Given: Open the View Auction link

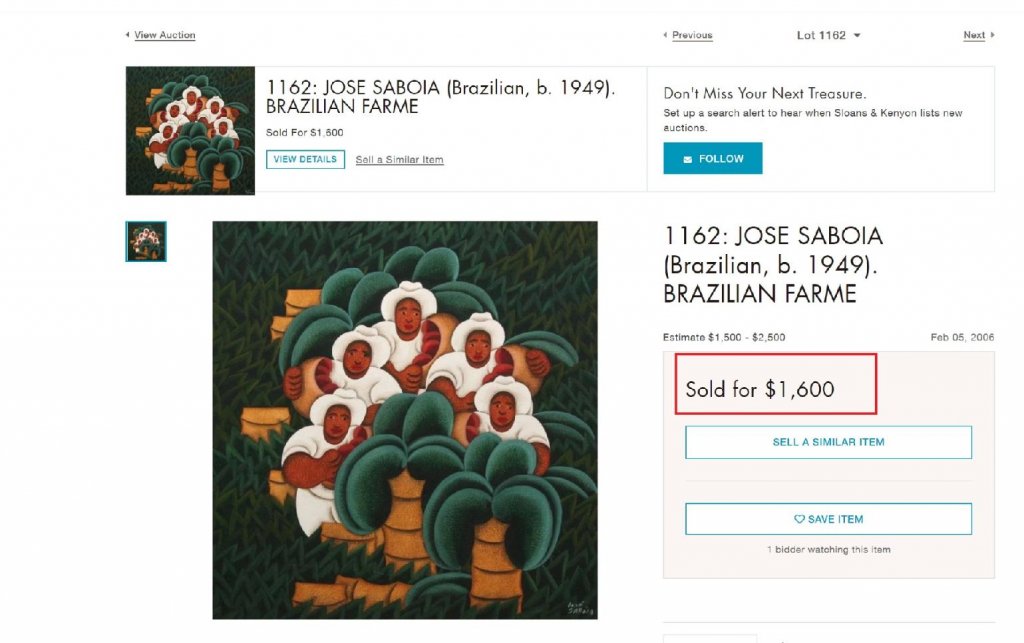Looking at the screenshot, I should pos(165,35).
